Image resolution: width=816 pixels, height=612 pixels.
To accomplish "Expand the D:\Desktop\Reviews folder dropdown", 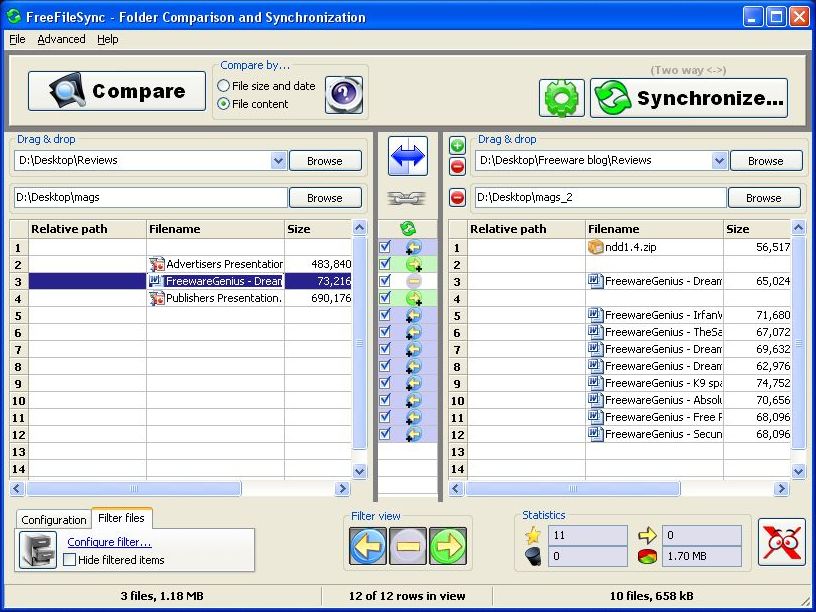I will (x=278, y=161).
